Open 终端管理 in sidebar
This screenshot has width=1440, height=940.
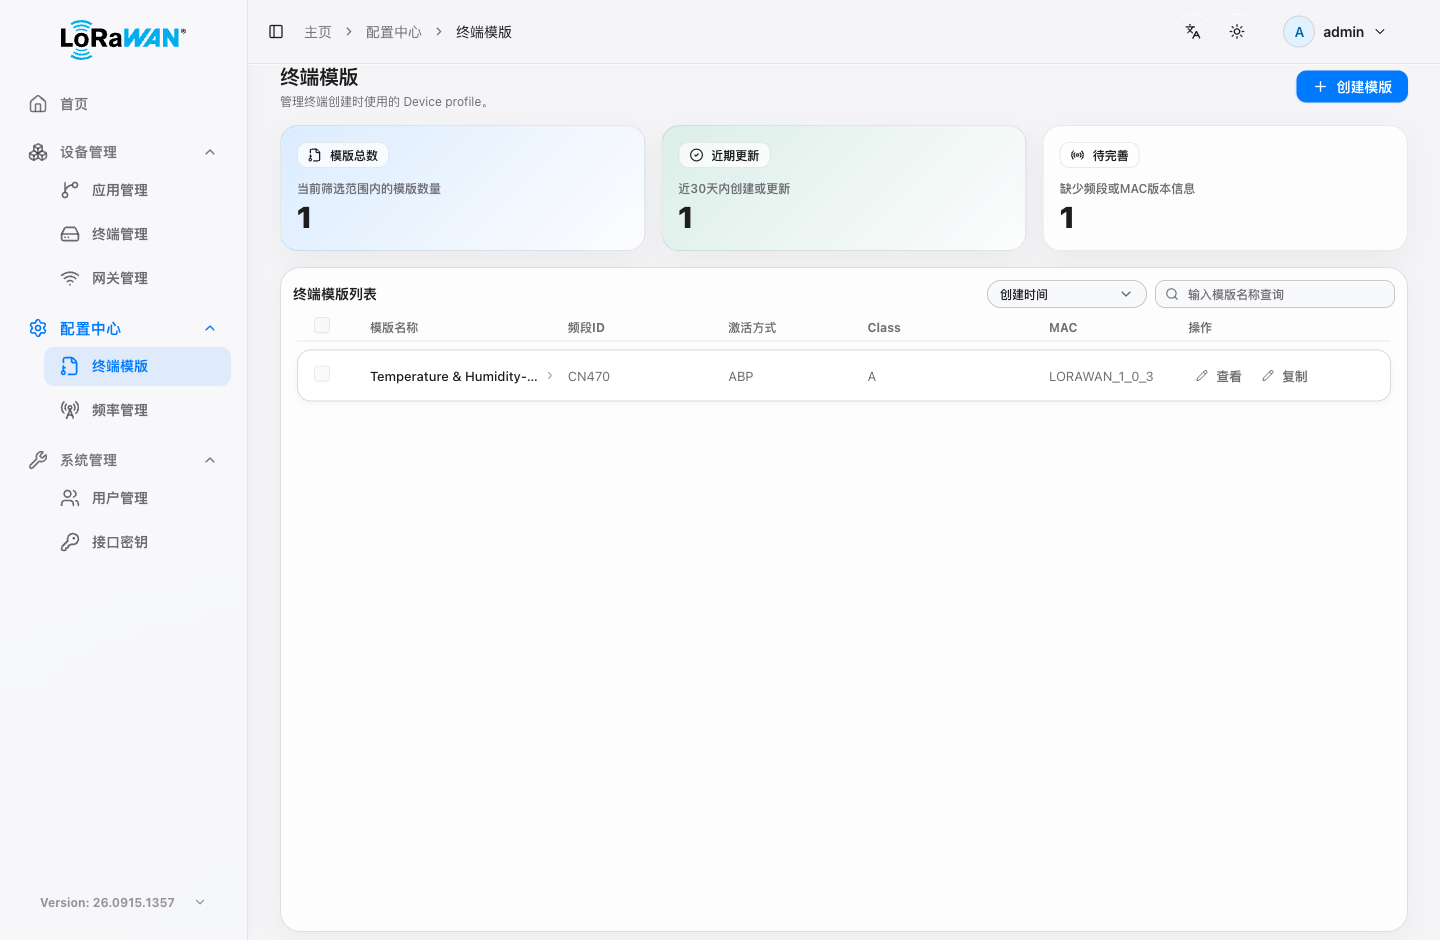pyautogui.click(x=138, y=234)
